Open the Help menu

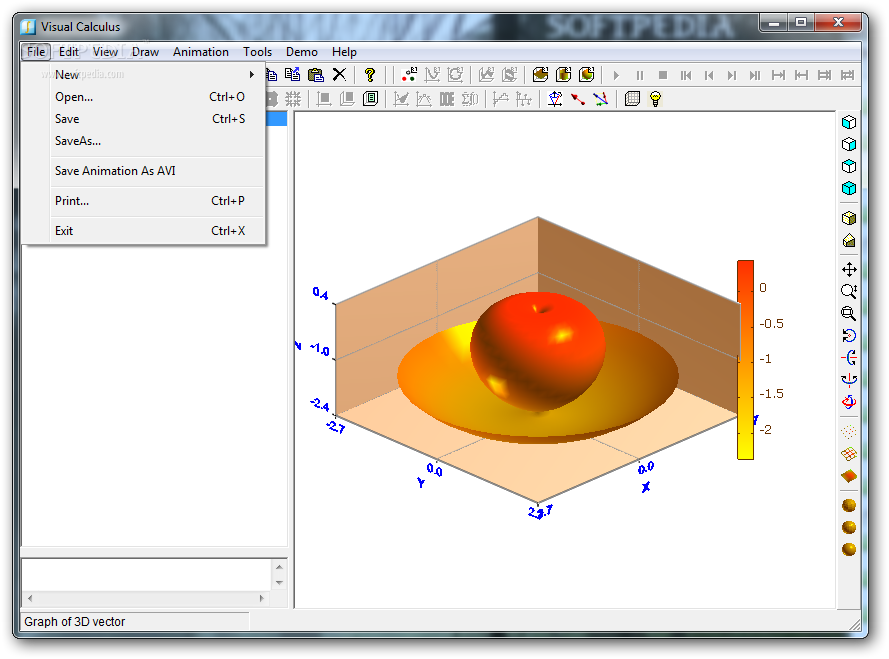point(344,52)
